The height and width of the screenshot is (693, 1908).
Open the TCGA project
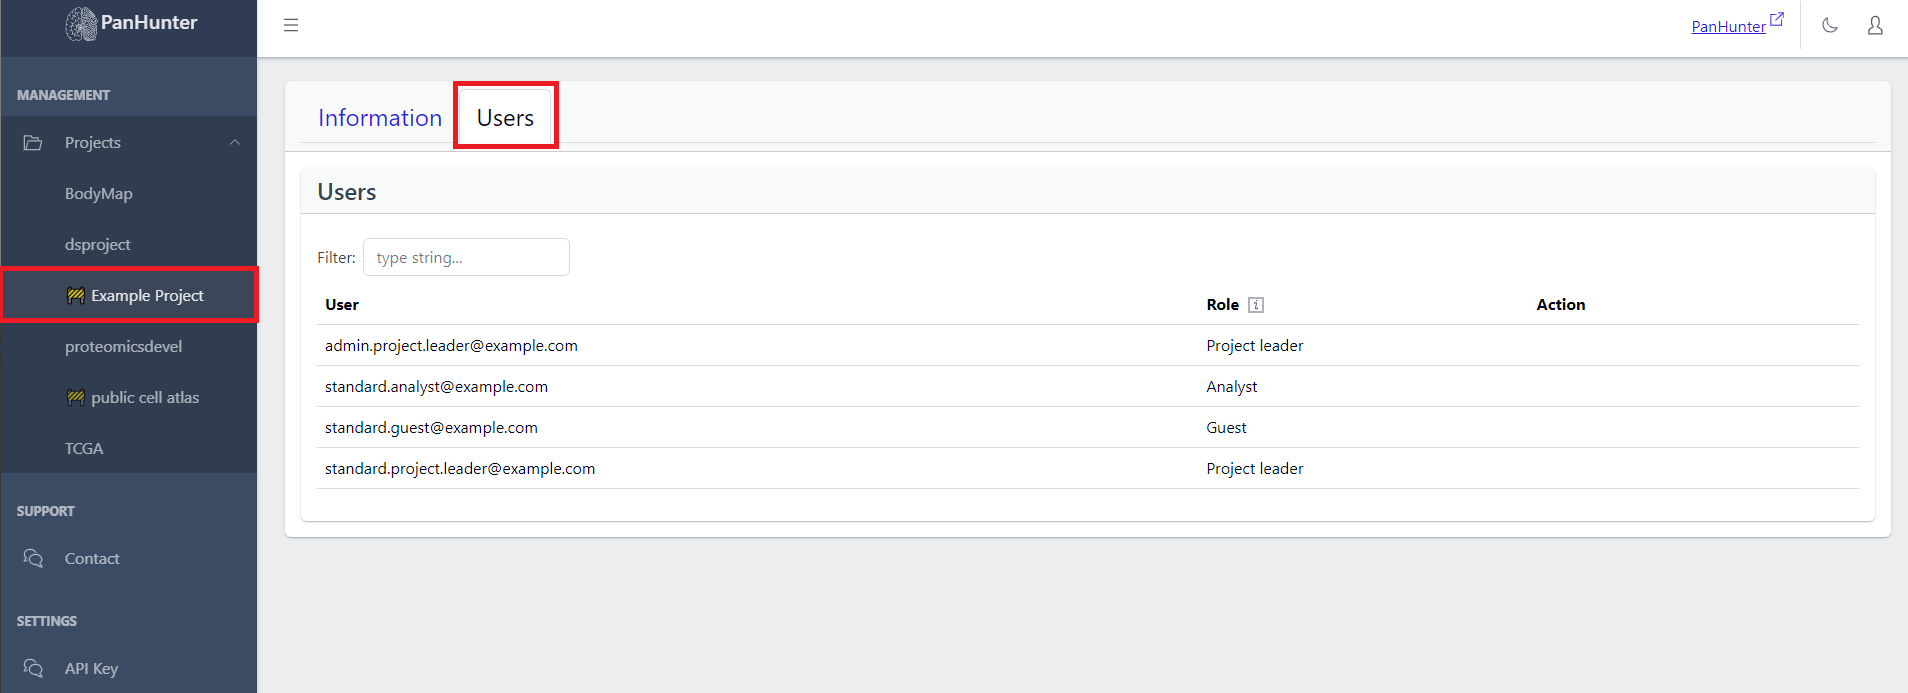(x=84, y=448)
